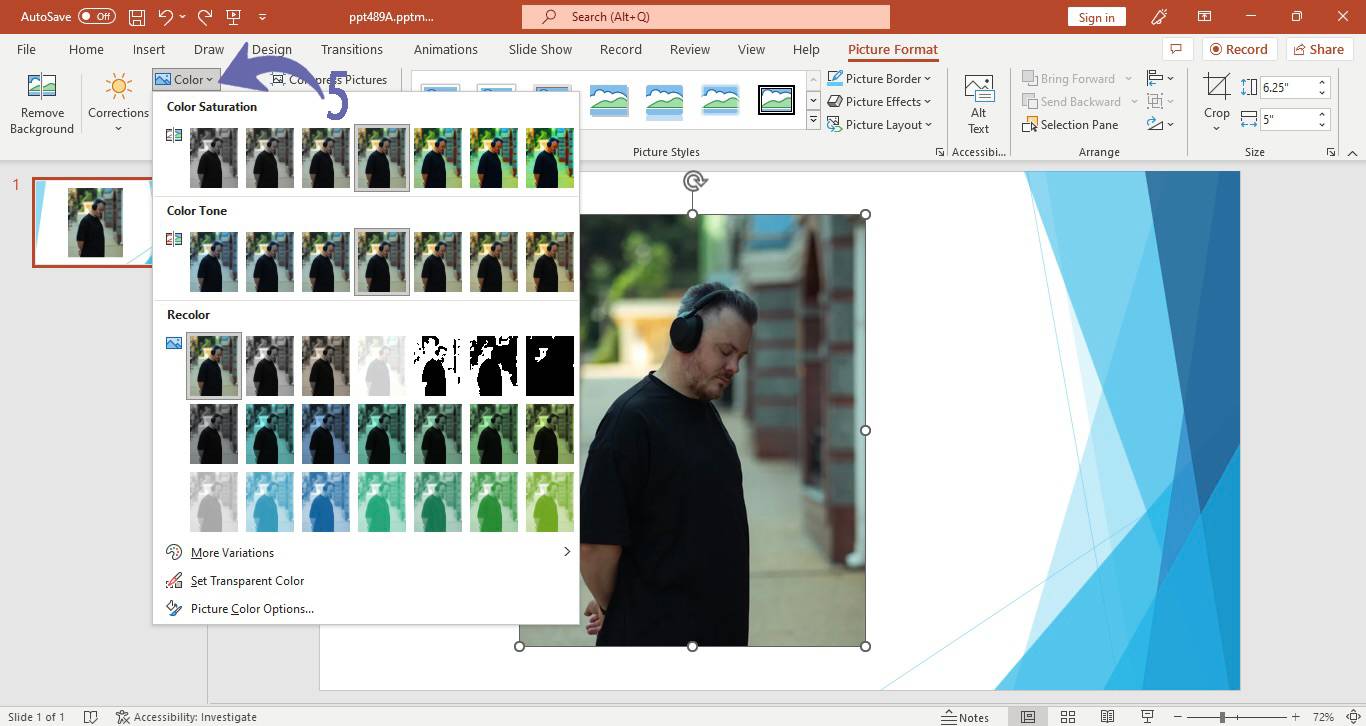Click the Save icon in title bar
Screen dimensions: 1366x726
(x=137, y=17)
